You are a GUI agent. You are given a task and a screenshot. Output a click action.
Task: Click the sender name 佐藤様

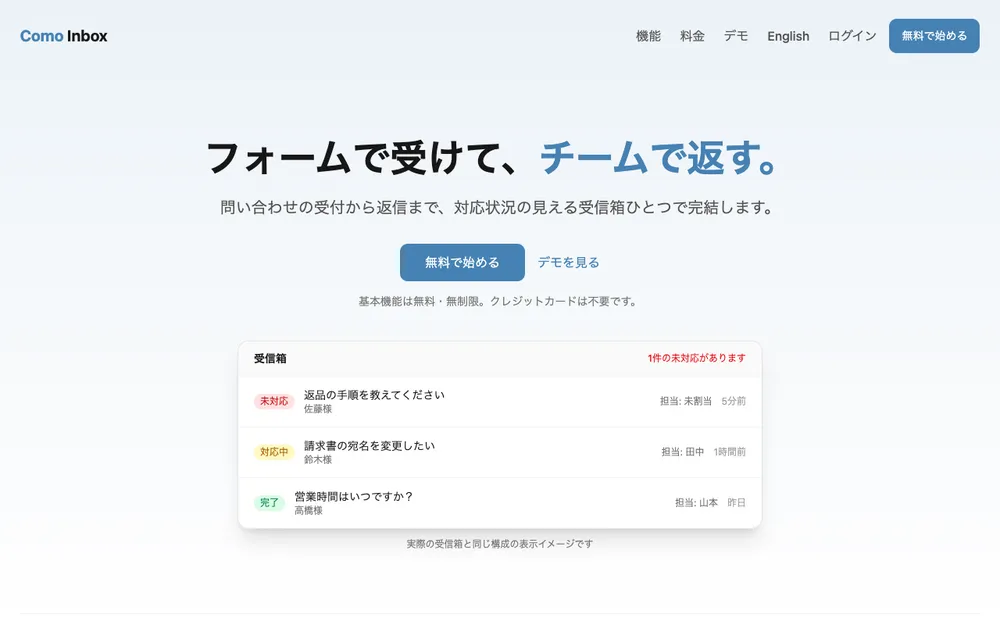(x=318, y=409)
